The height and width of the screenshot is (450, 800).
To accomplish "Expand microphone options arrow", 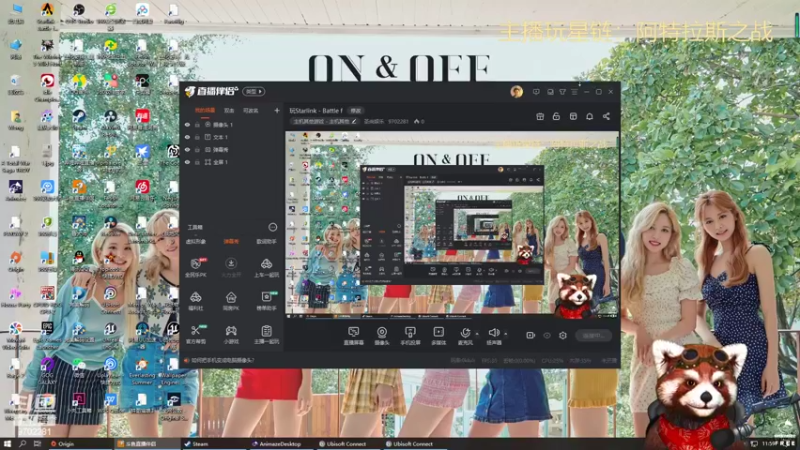I will [x=477, y=334].
